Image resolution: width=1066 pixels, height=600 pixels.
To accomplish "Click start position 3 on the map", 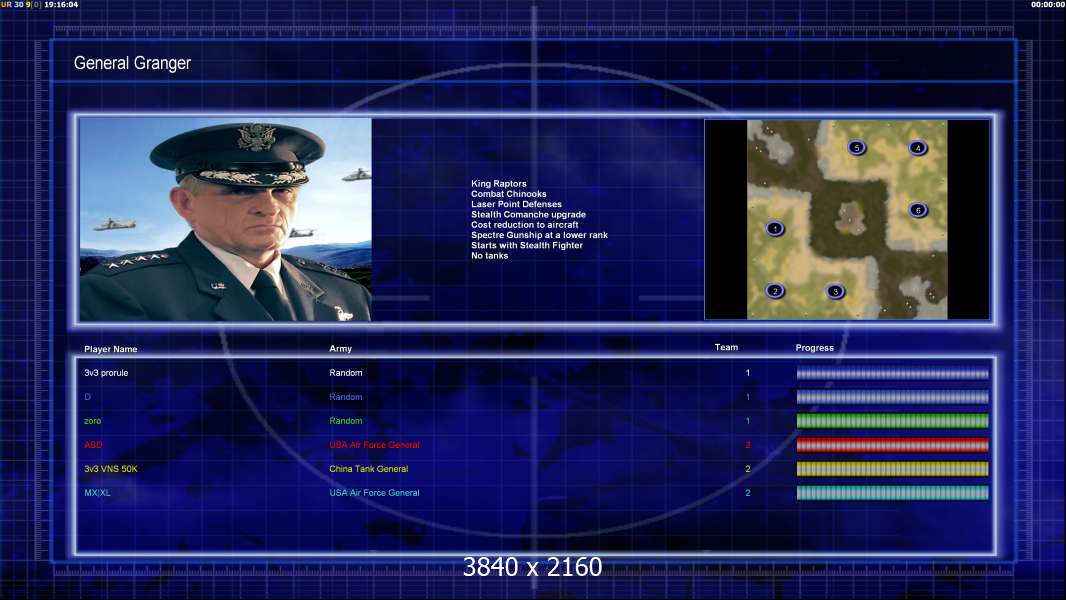I will point(836,292).
